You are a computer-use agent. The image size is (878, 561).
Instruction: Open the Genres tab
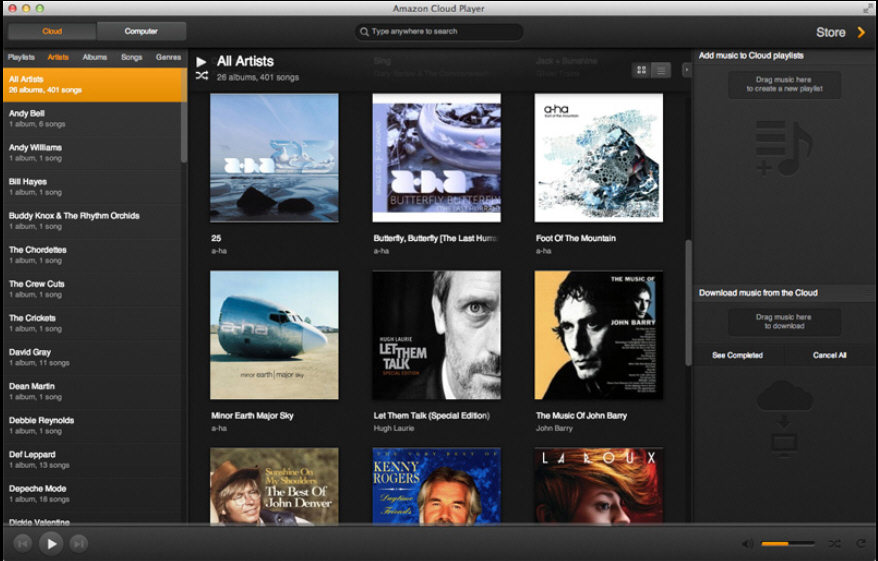tap(168, 57)
